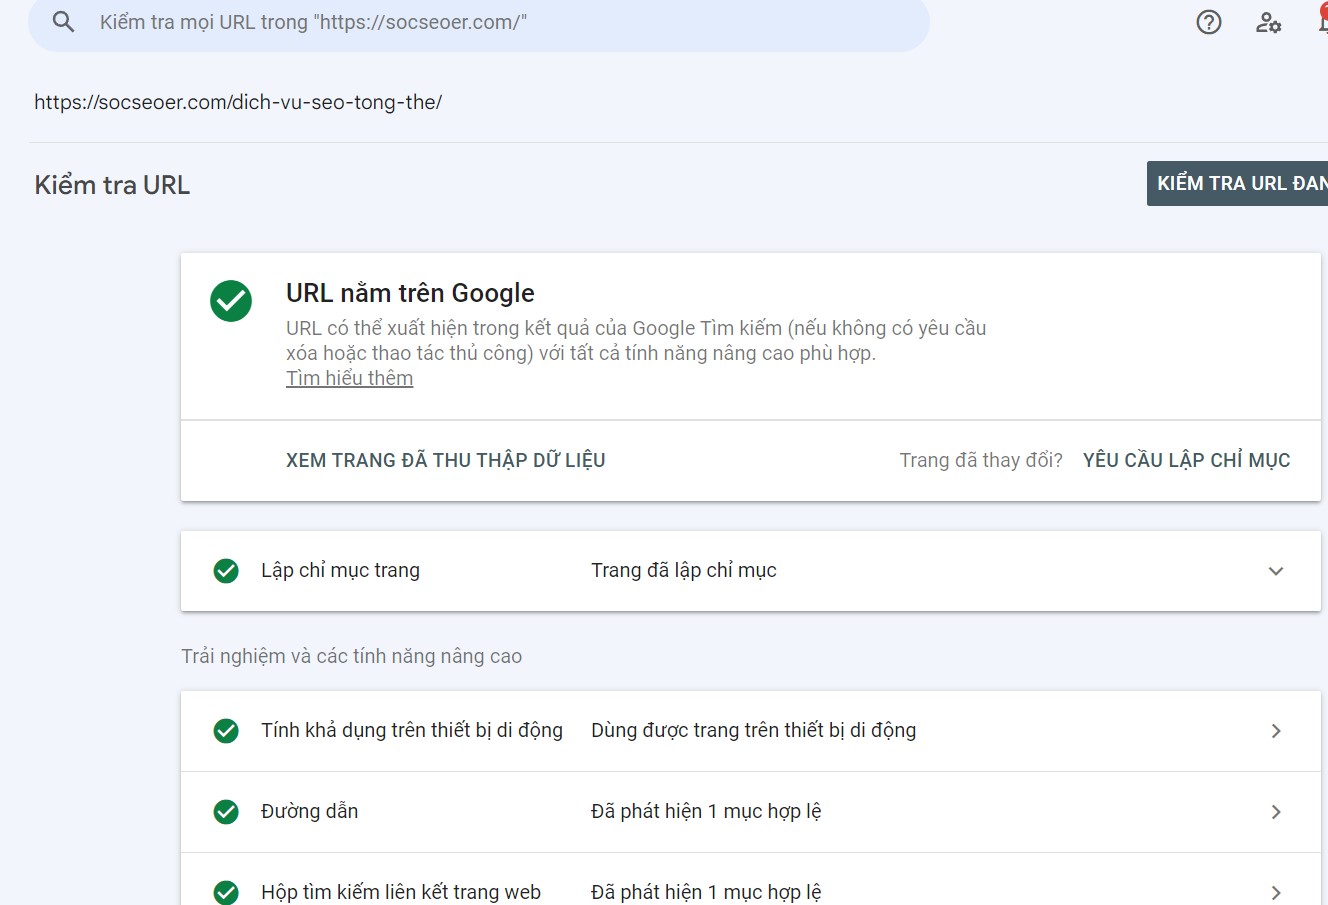
Task: Click the Trang đã thay đổi? label
Action: click(x=981, y=460)
